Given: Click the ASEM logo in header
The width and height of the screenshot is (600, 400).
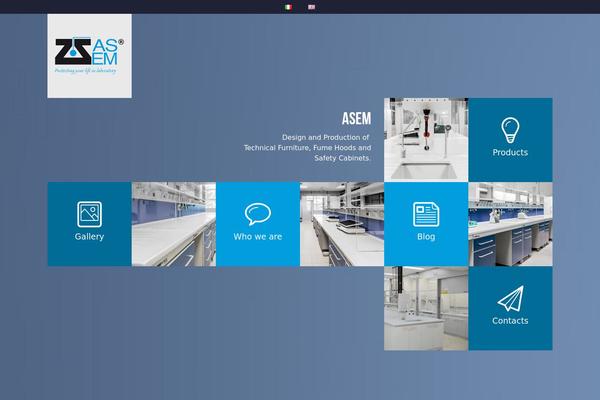Looking at the screenshot, I should click(90, 56).
